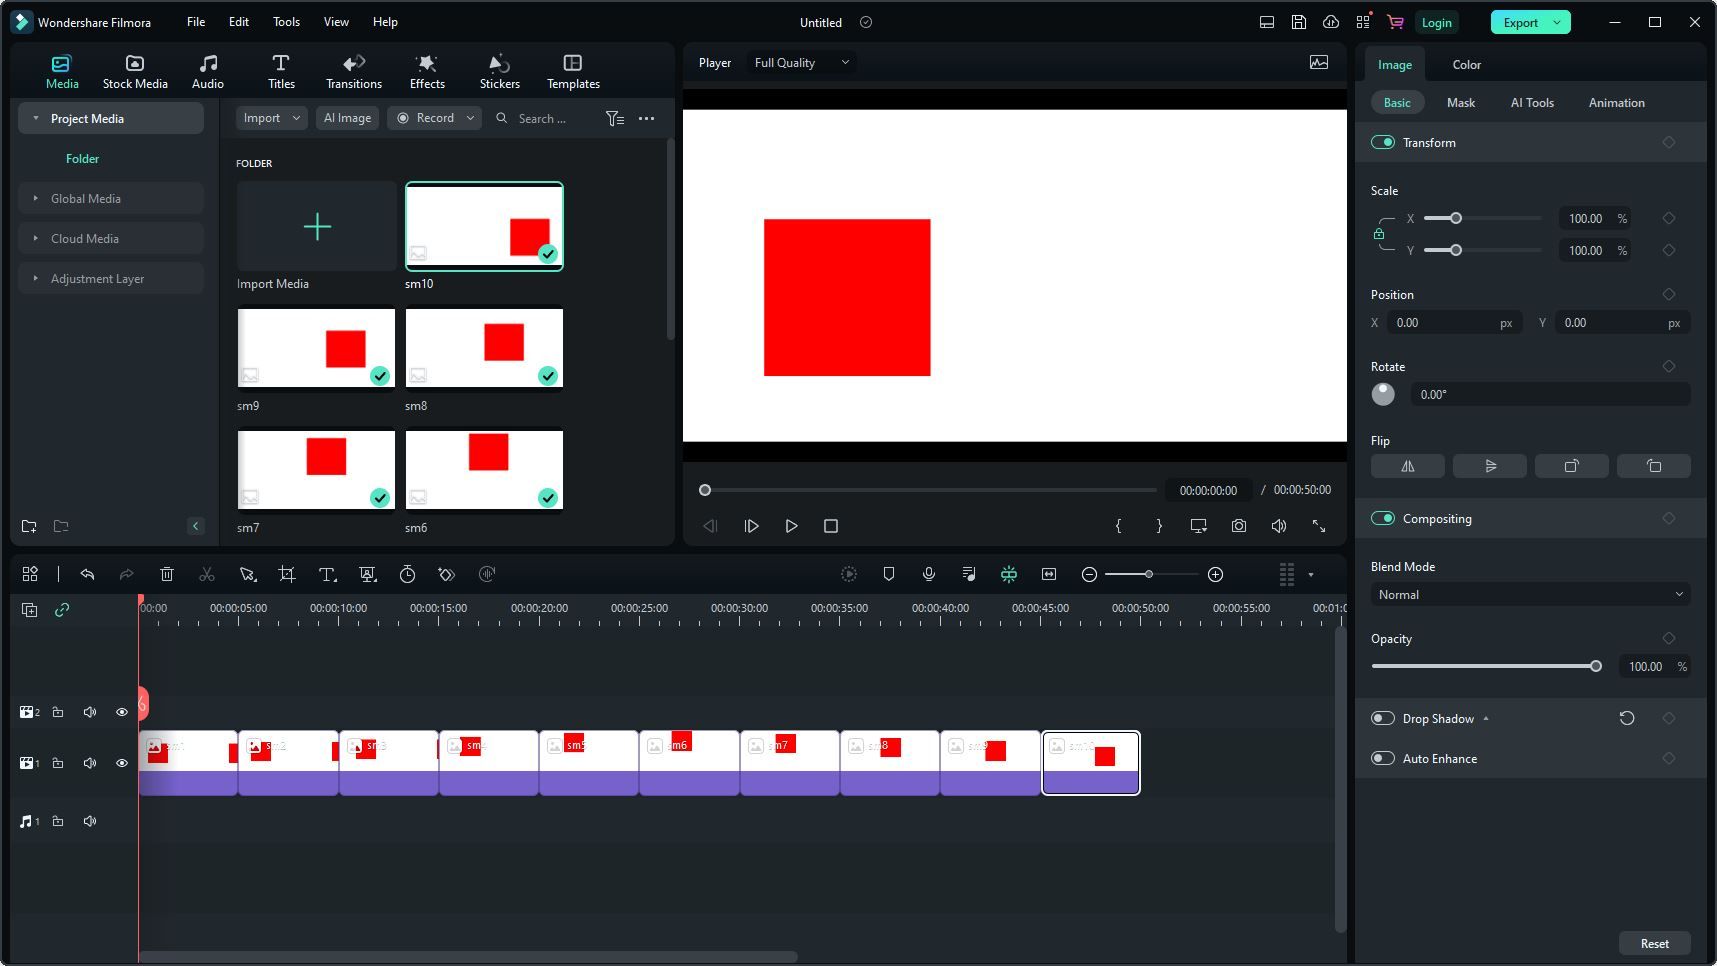The width and height of the screenshot is (1717, 966).
Task: Click the delete trash icon in timeline toolbar
Action: [167, 574]
